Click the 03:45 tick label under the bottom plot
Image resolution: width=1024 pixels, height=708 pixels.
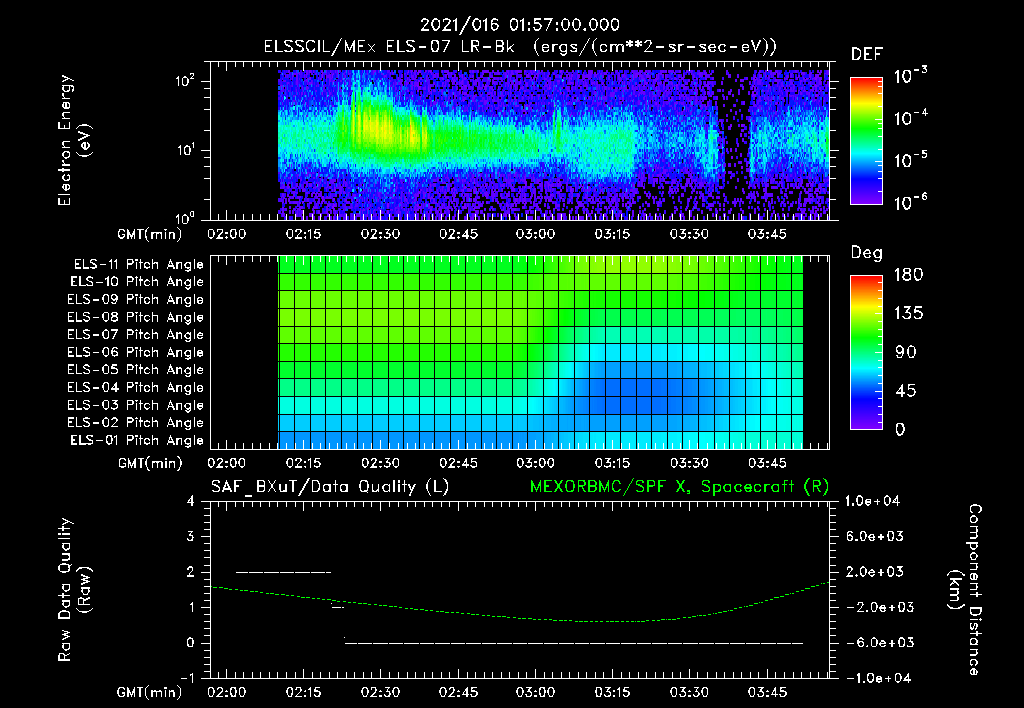pyautogui.click(x=767, y=692)
